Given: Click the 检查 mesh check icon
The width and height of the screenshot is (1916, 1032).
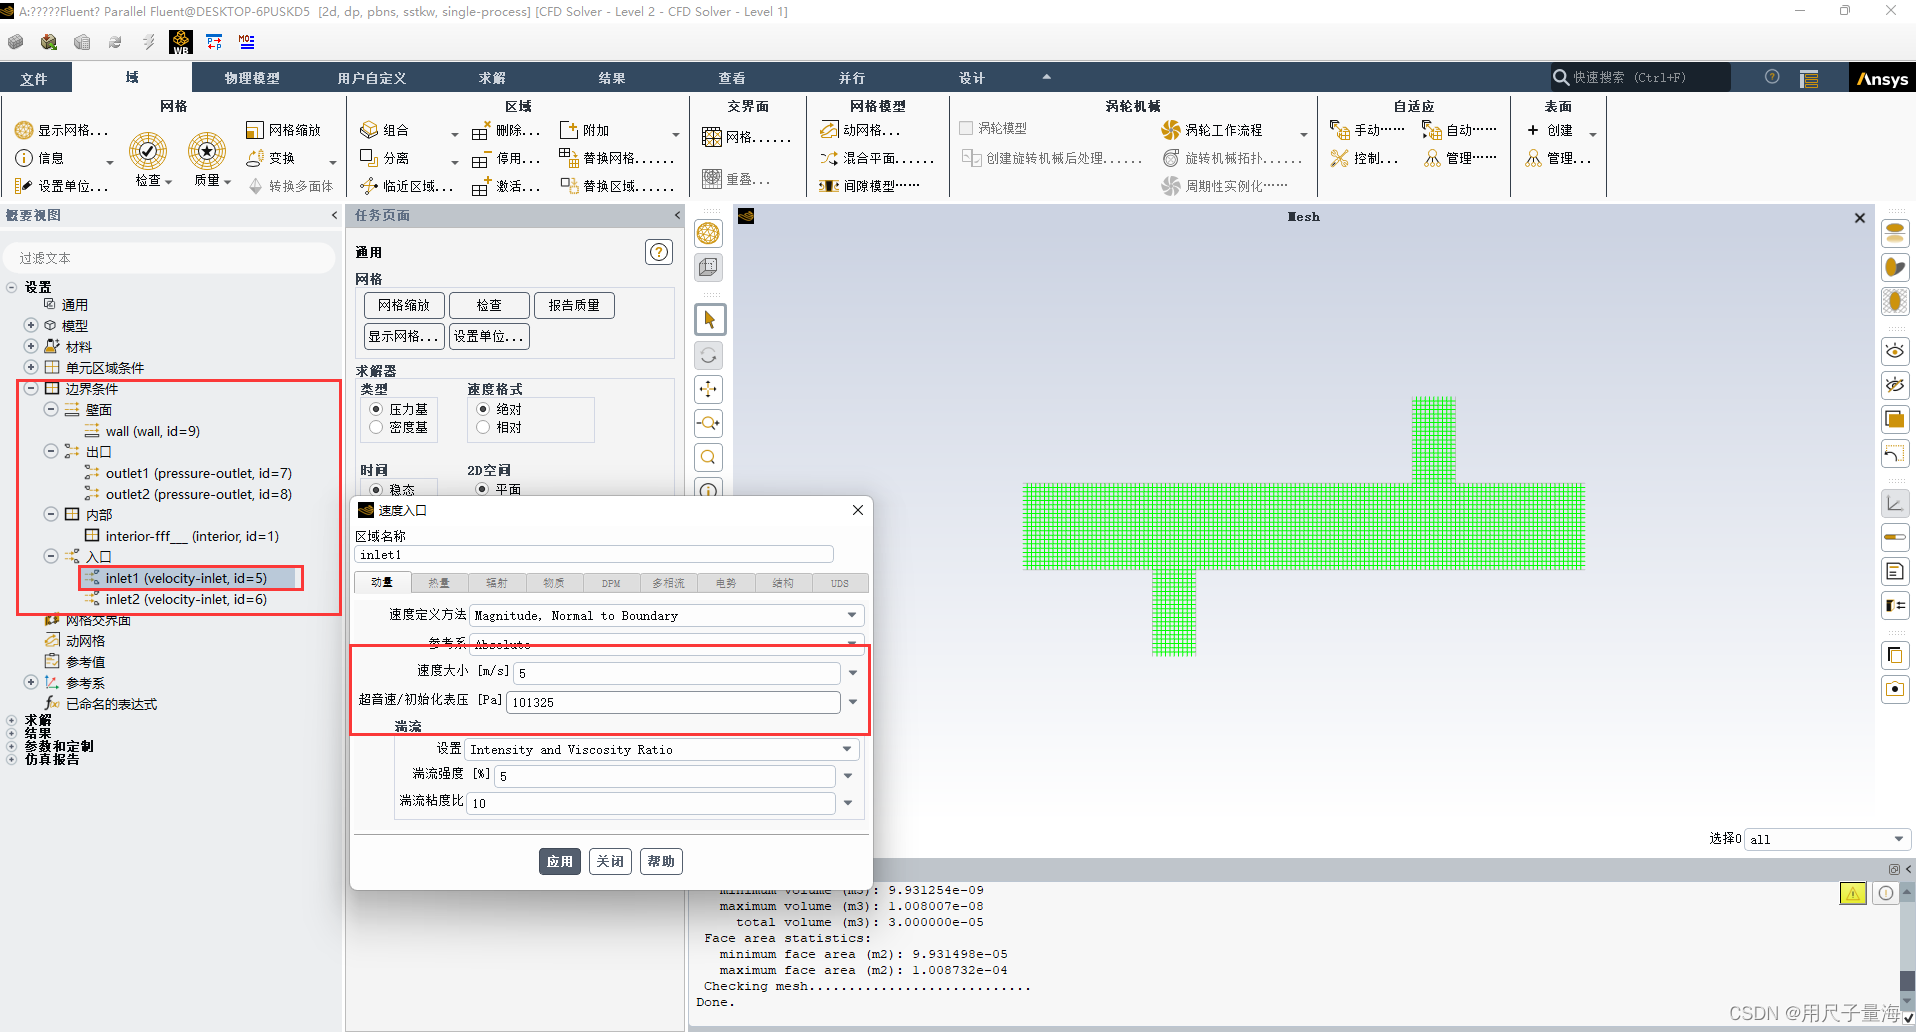Looking at the screenshot, I should (148, 152).
